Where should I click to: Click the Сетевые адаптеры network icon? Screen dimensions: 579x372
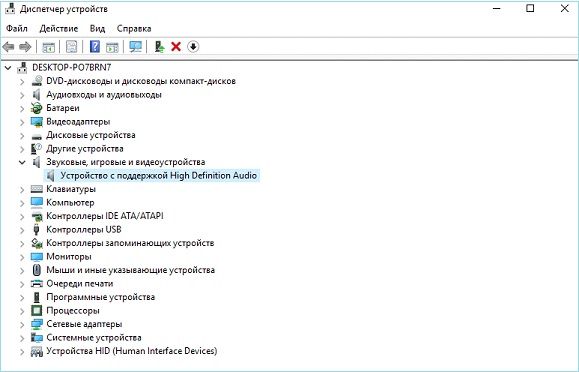point(37,324)
